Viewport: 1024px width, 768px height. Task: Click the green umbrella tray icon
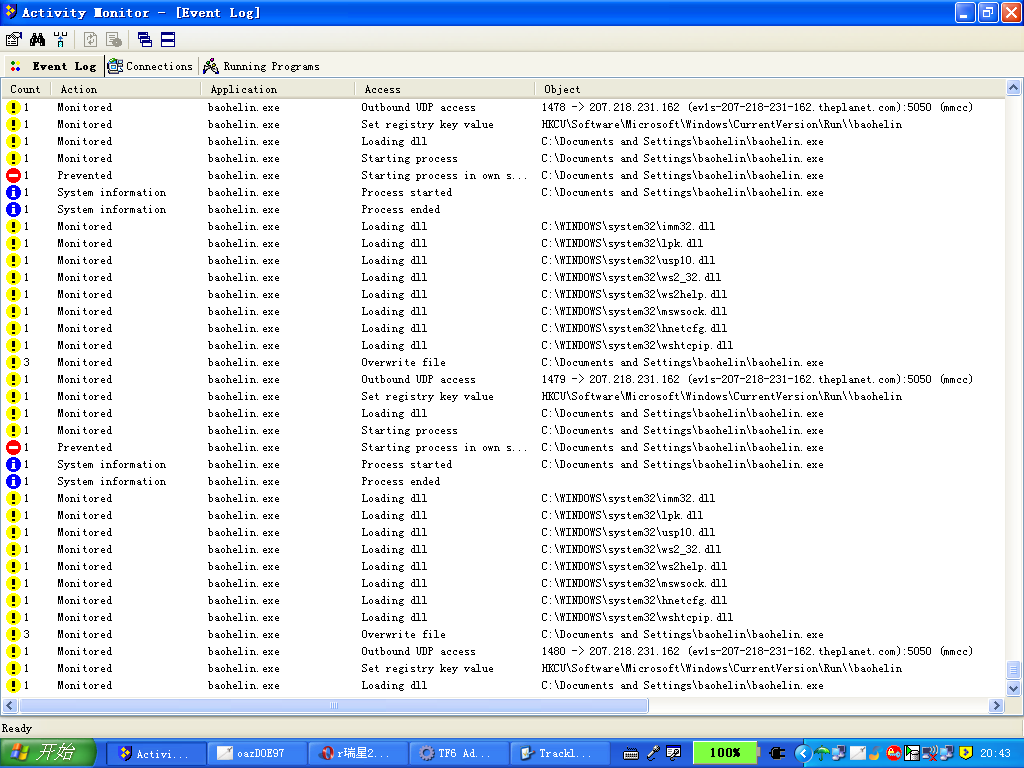[822, 754]
